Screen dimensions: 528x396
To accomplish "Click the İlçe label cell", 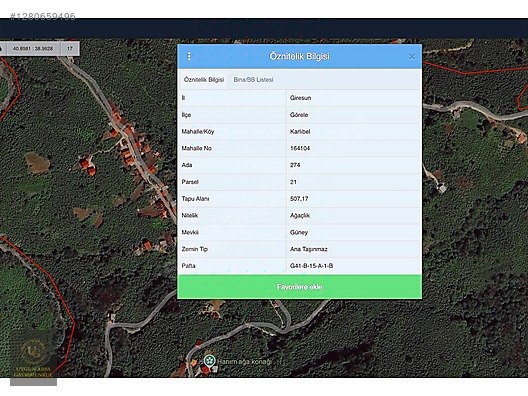I will [x=232, y=115].
